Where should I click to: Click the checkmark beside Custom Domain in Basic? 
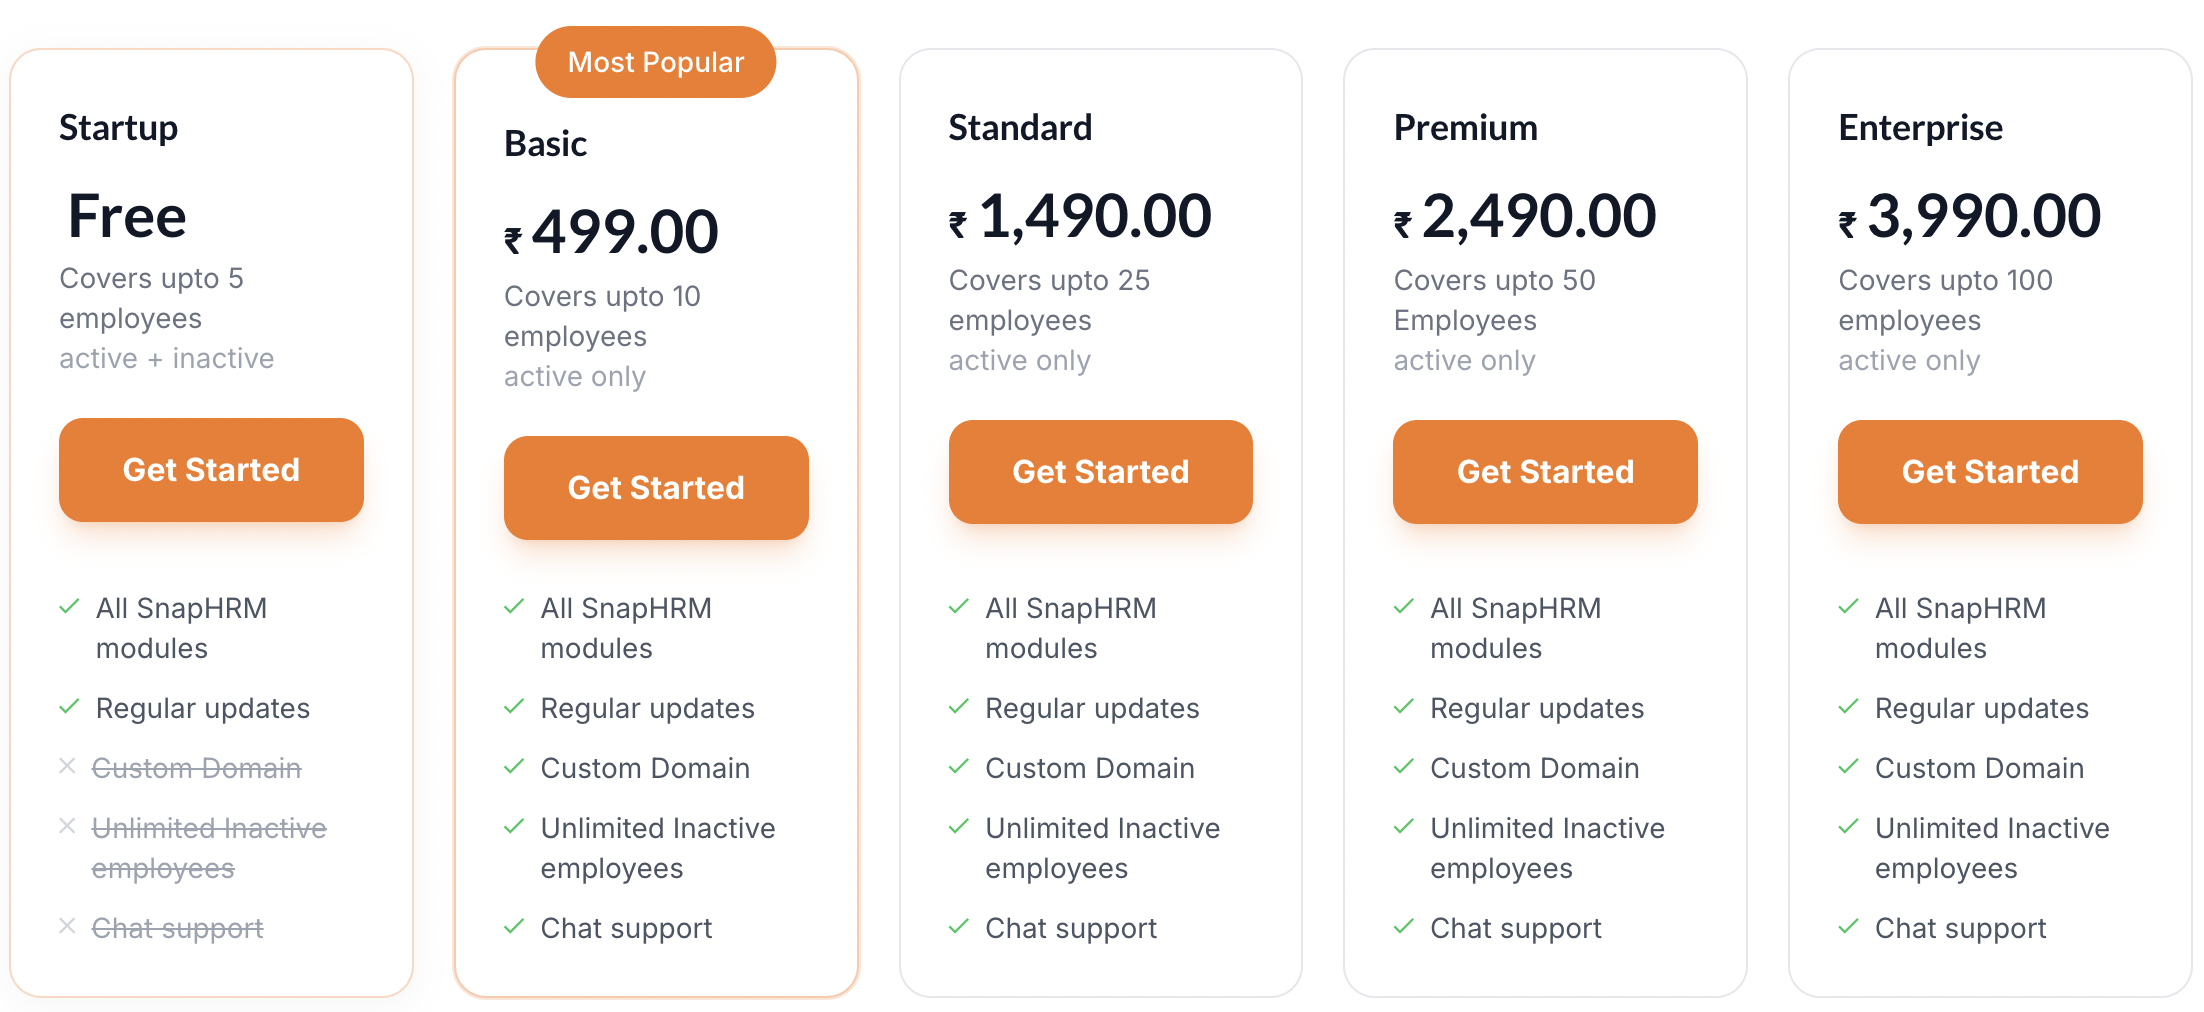coord(514,767)
